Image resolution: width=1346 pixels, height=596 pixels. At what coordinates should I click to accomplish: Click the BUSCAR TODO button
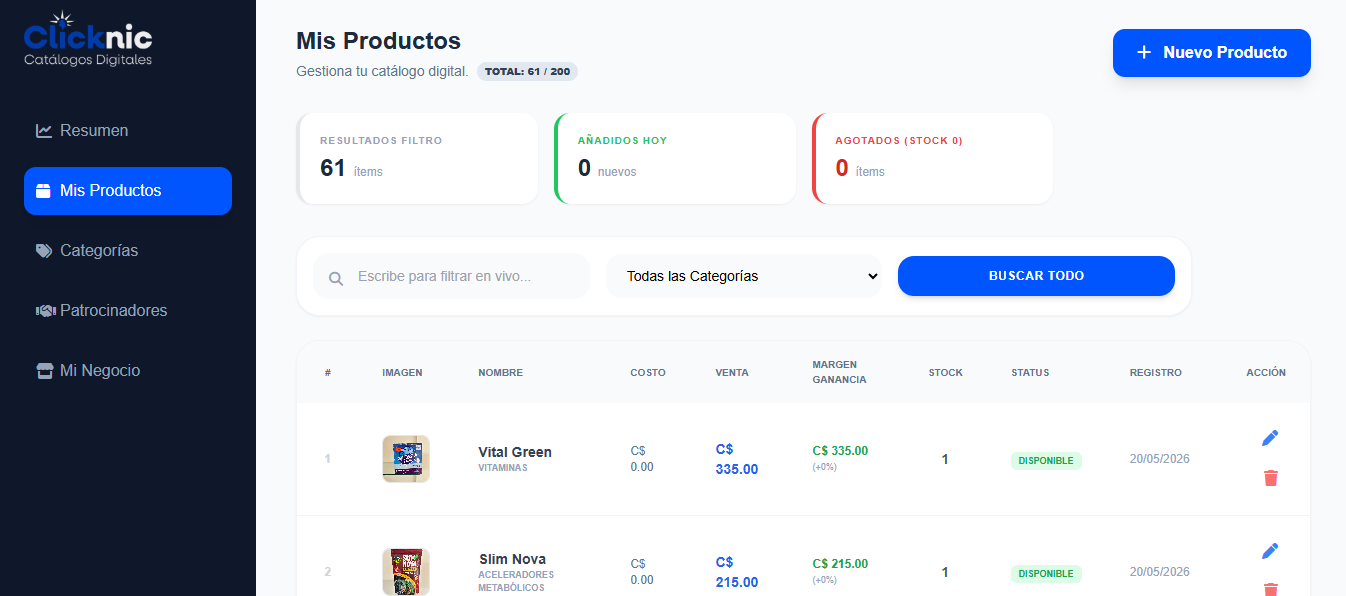coord(1036,276)
